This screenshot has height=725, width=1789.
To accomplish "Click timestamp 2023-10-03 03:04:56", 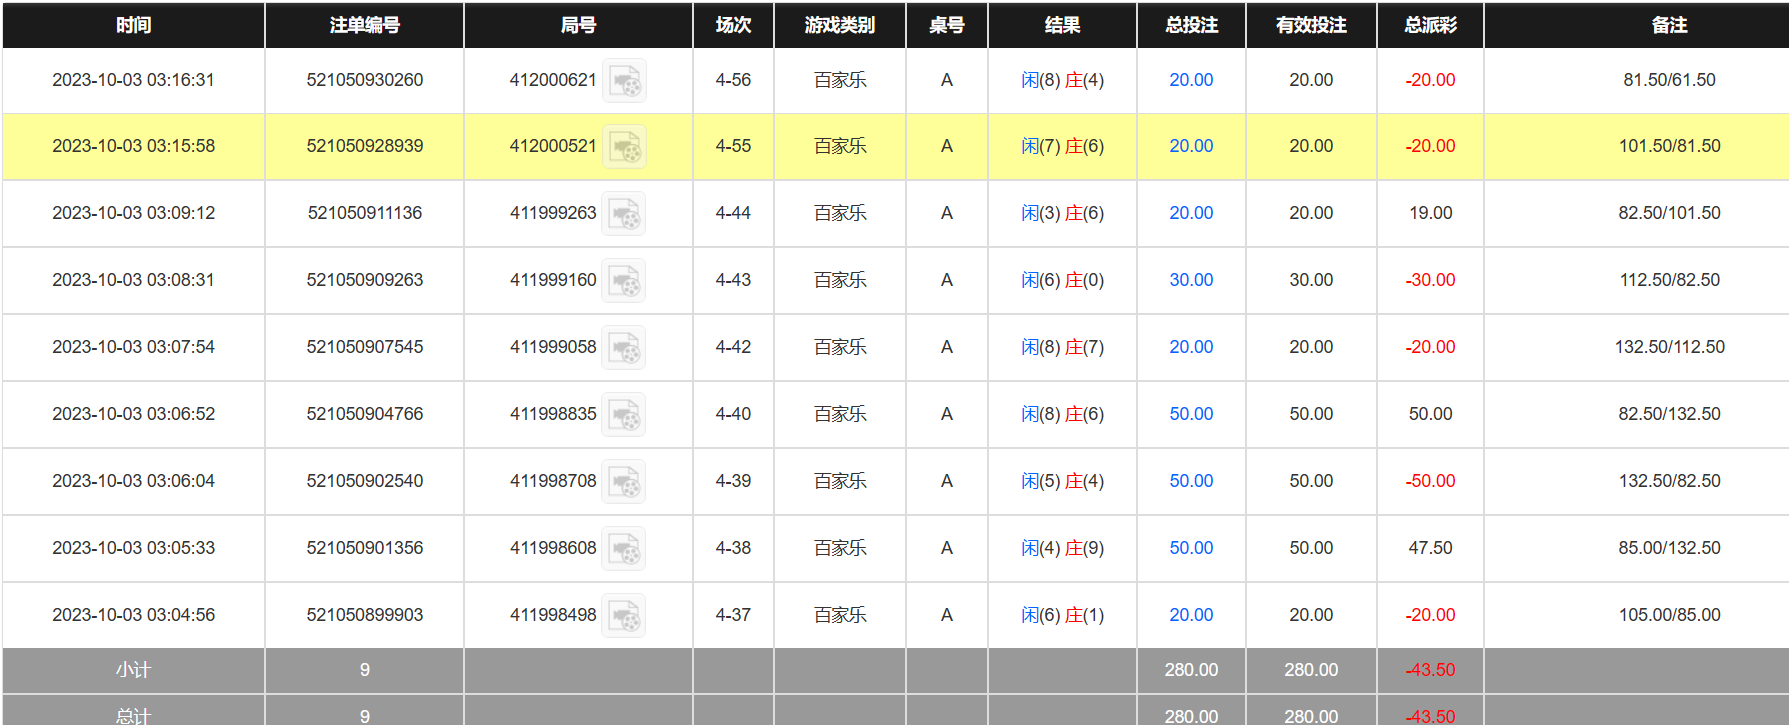I will (x=133, y=615).
